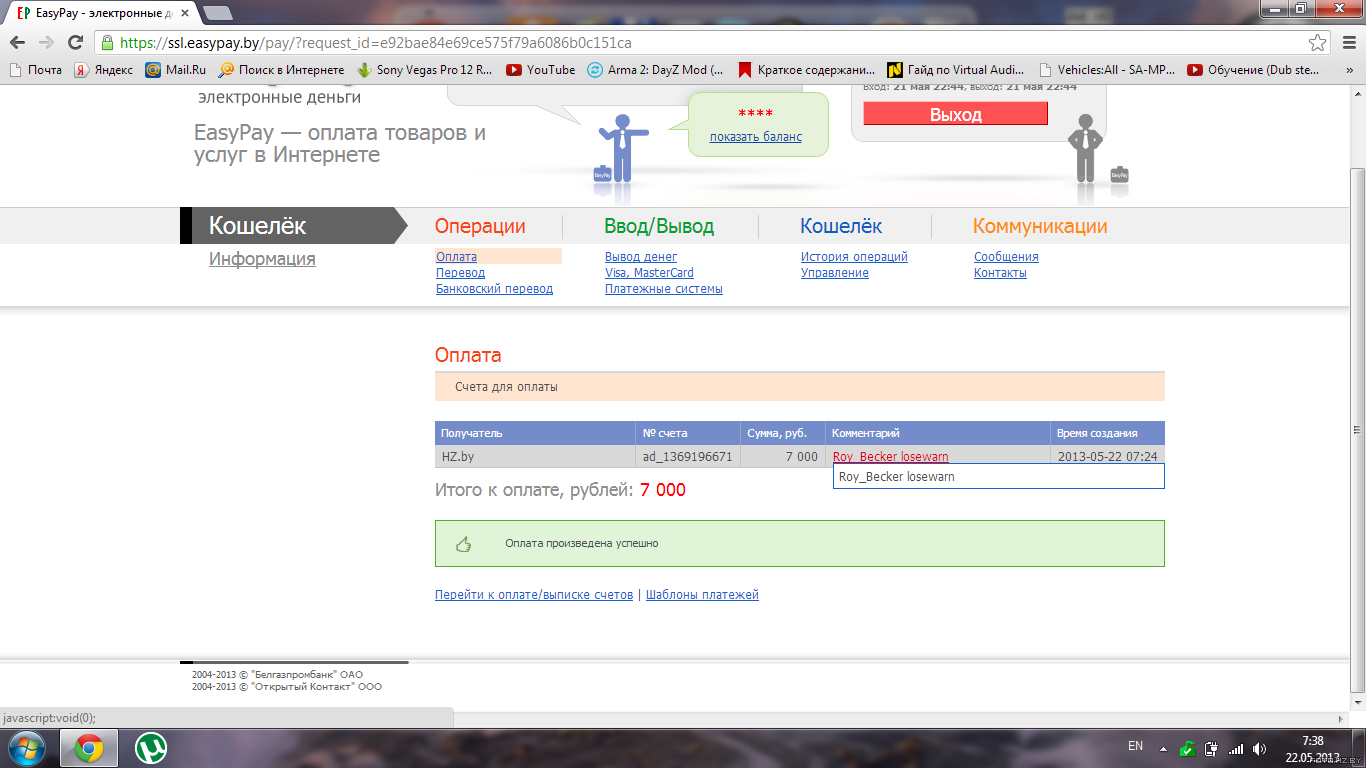
Task: Go back with the browser back arrow
Action: tap(17, 43)
